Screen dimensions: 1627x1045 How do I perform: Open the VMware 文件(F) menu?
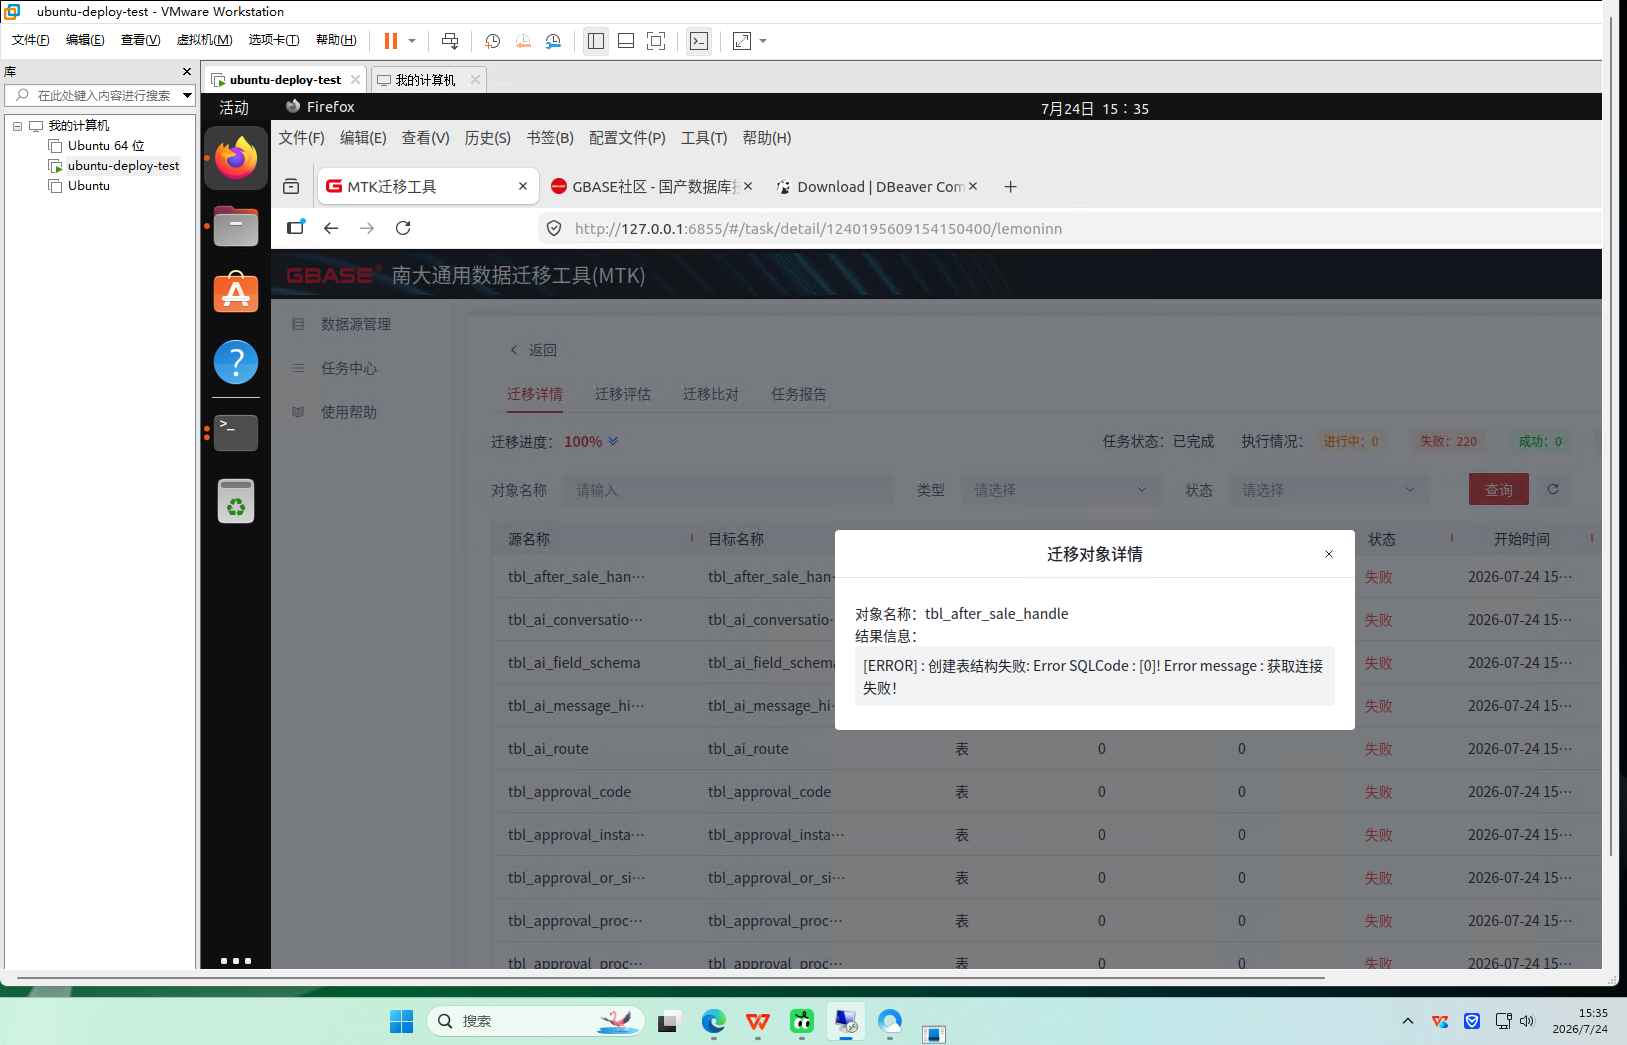click(x=30, y=40)
